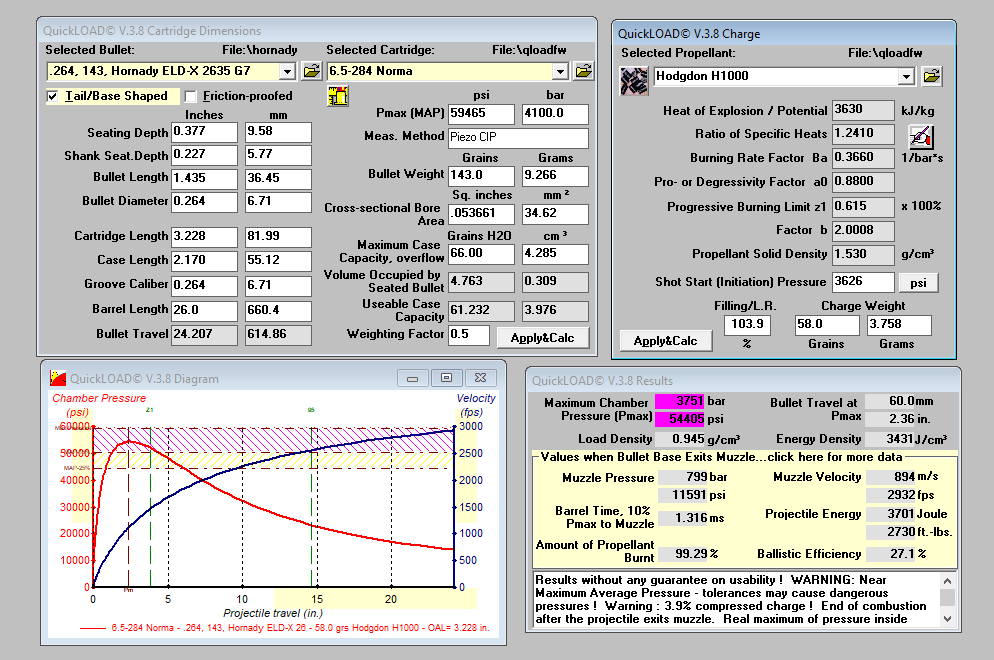The height and width of the screenshot is (660, 994).
Task: Click the Charge Weight grains input field
Action: pos(827,326)
